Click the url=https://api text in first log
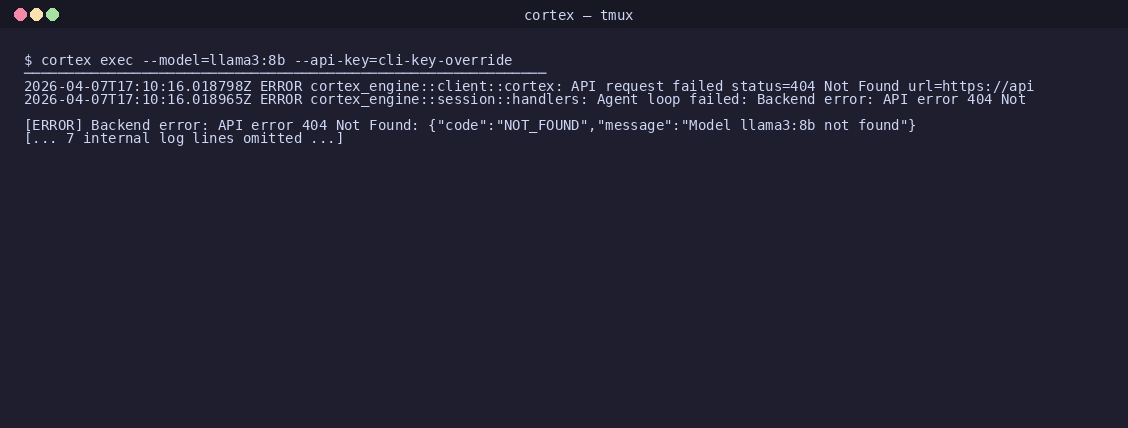Image resolution: width=1128 pixels, height=428 pixels. coord(970,86)
